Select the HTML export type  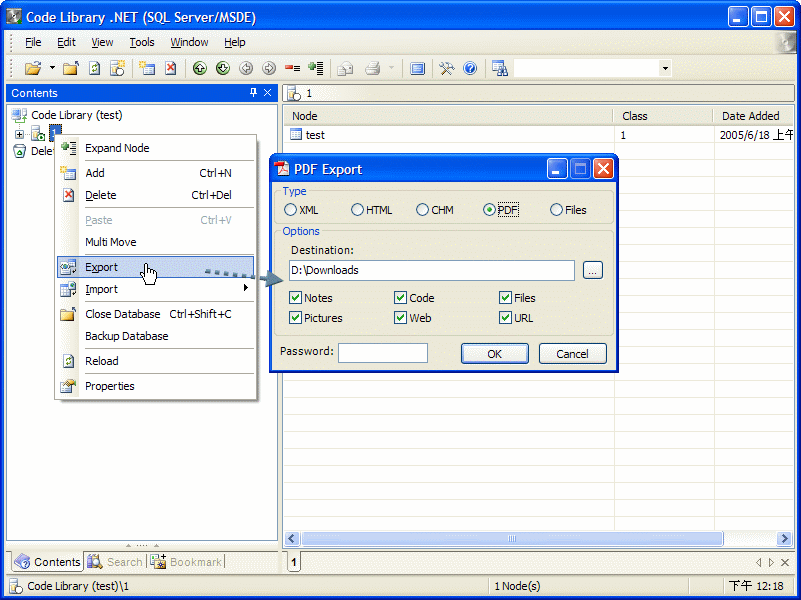pos(357,209)
